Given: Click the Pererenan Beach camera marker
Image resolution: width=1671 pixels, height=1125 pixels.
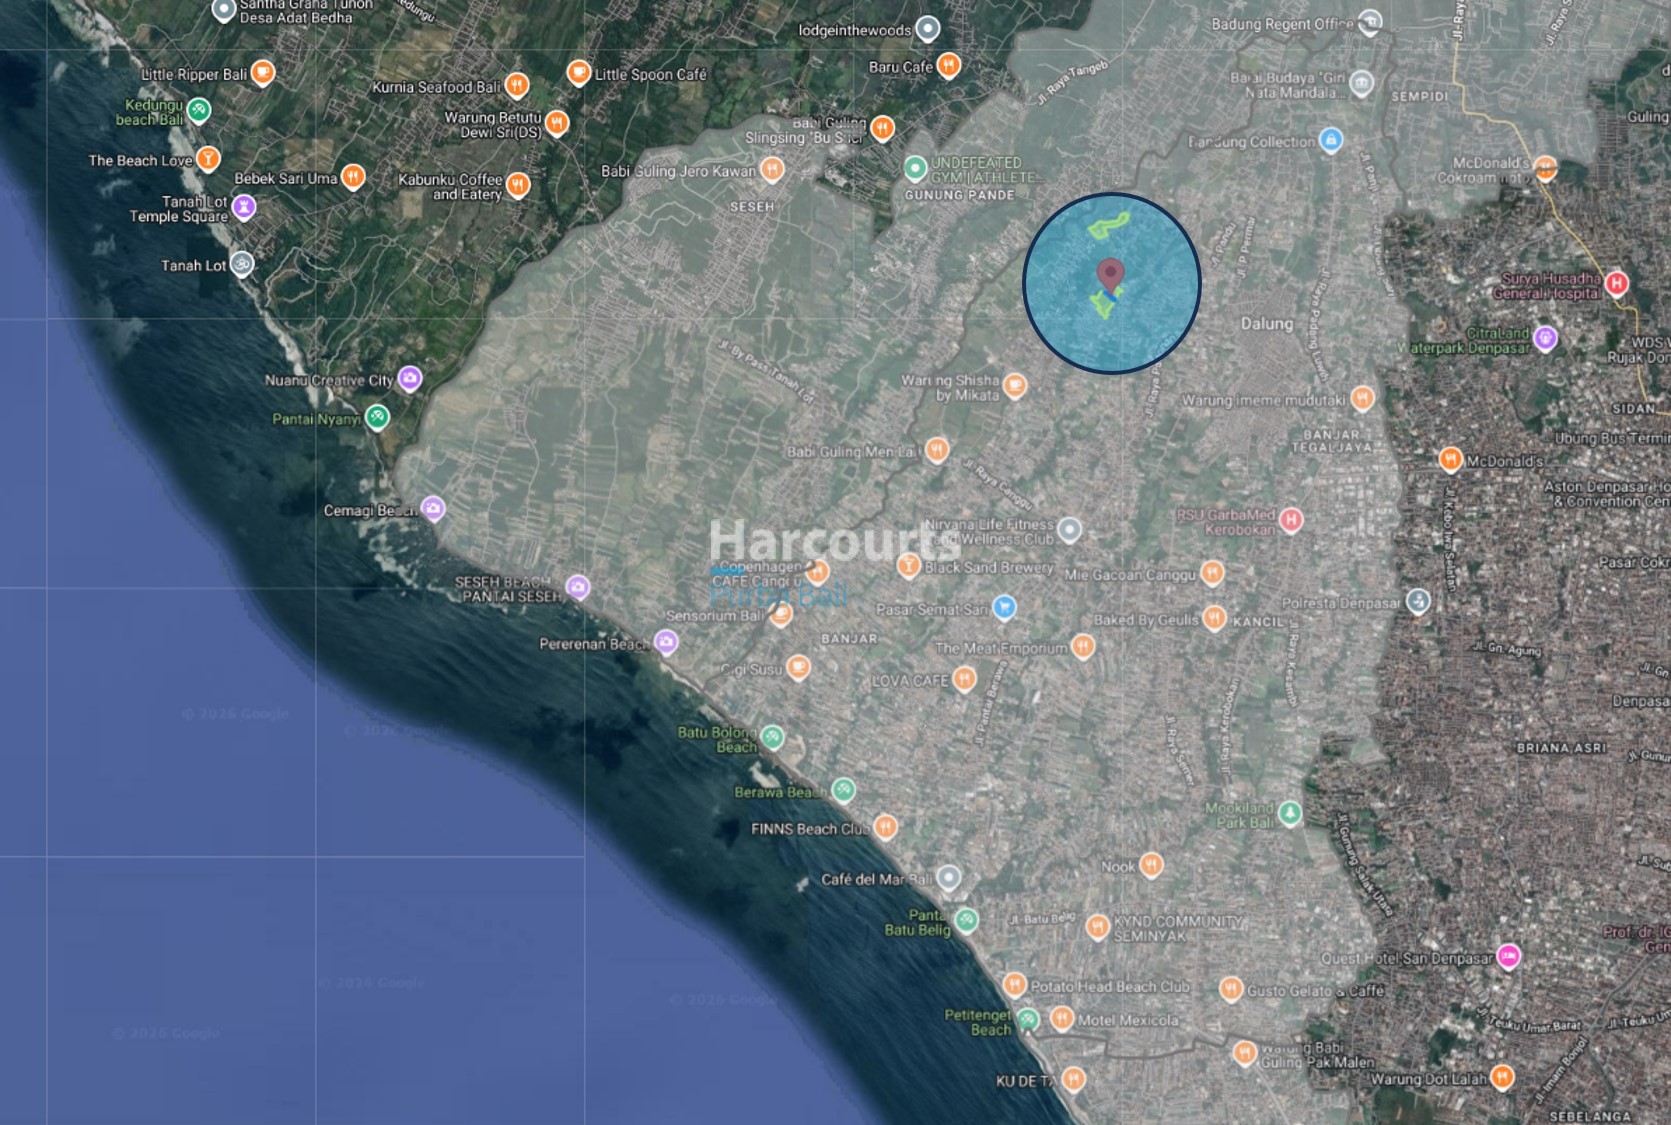Looking at the screenshot, I should [666, 642].
